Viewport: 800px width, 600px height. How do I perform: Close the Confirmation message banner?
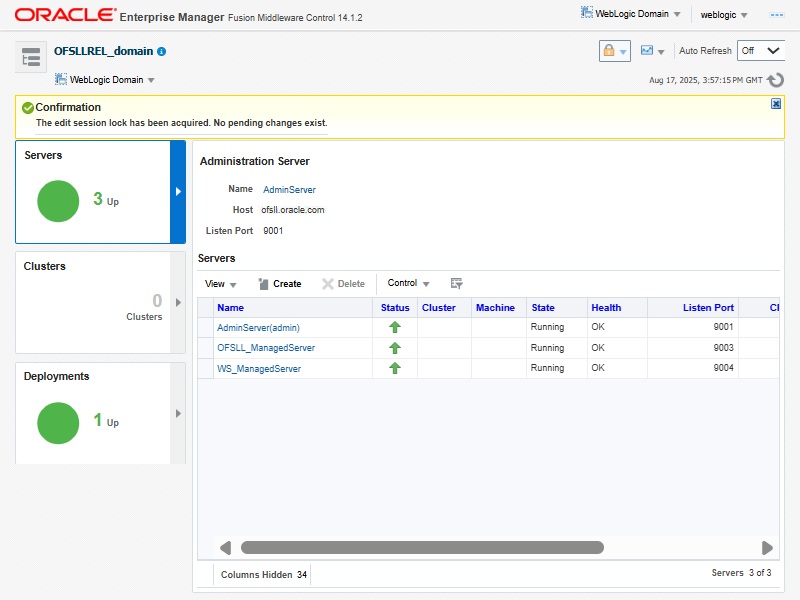[x=776, y=104]
